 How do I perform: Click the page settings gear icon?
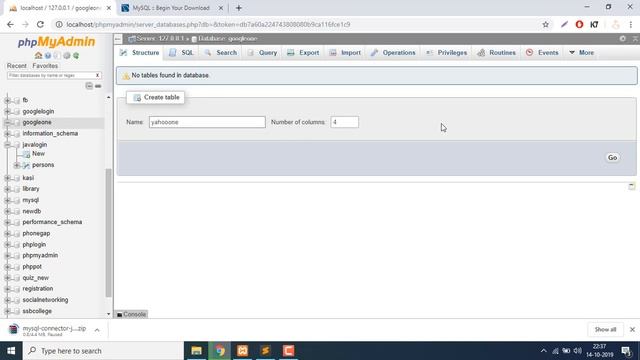click(x=622, y=38)
